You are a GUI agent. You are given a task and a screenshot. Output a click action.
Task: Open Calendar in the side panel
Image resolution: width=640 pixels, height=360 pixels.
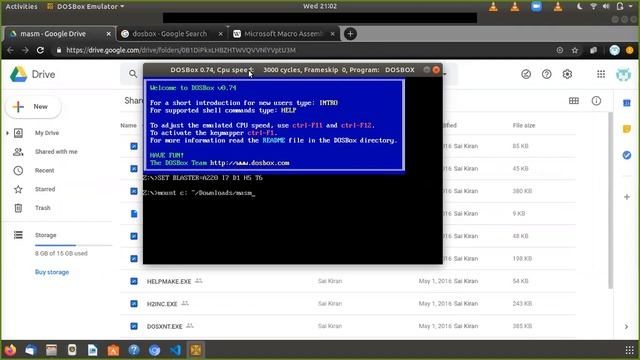pos(627,103)
